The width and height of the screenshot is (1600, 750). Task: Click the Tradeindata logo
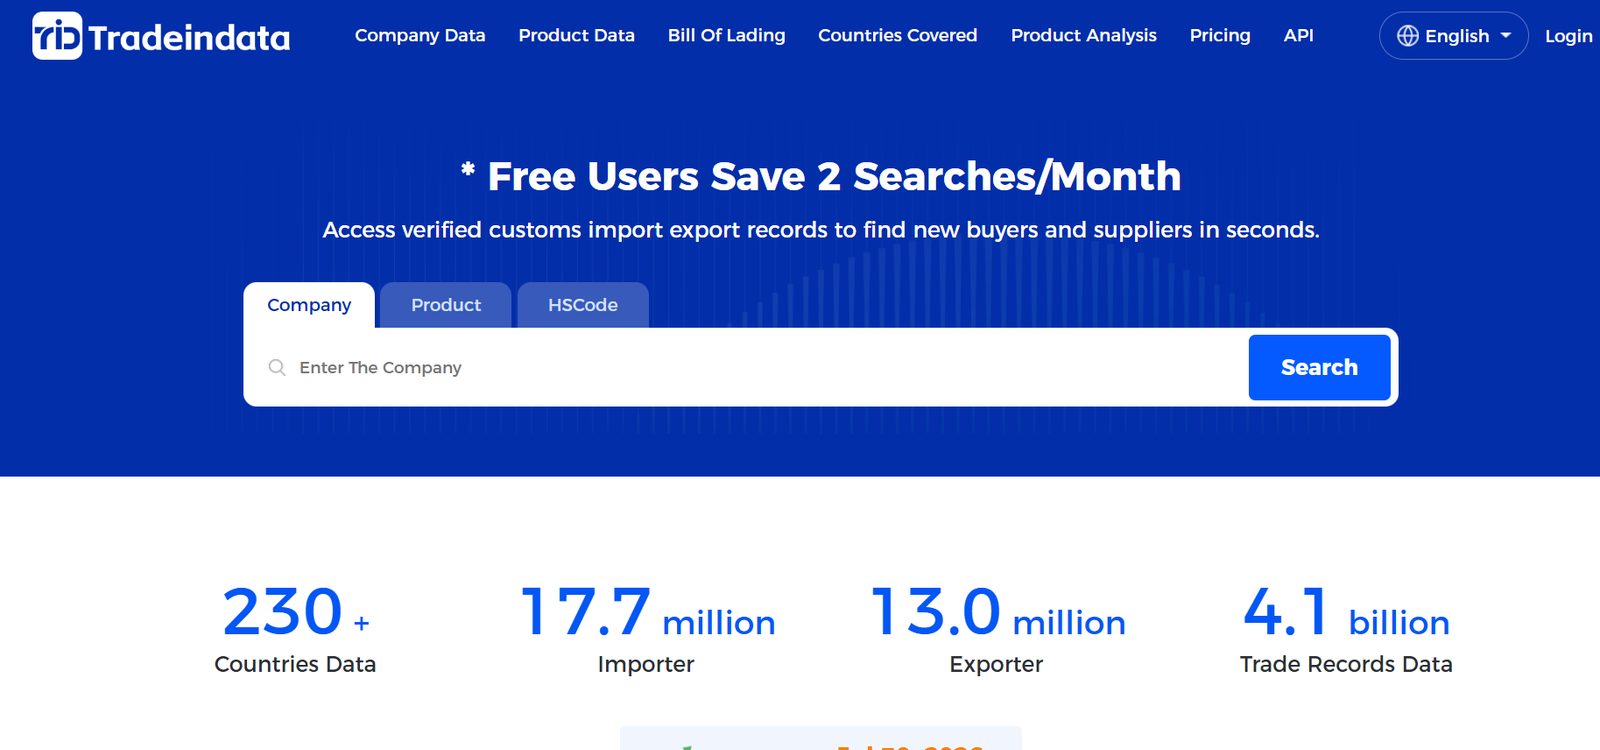pos(161,36)
